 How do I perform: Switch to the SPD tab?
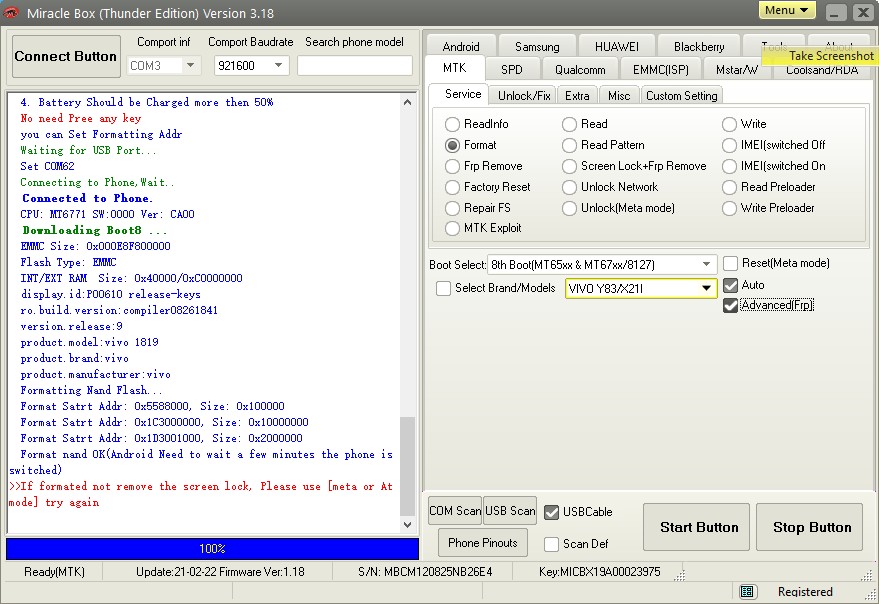(512, 70)
